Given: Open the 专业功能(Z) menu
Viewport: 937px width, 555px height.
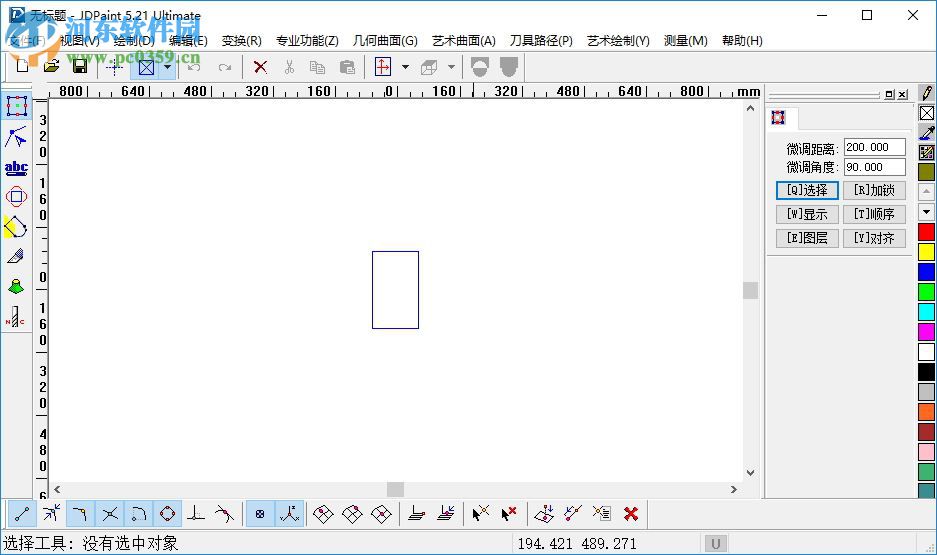Looking at the screenshot, I should tap(307, 41).
